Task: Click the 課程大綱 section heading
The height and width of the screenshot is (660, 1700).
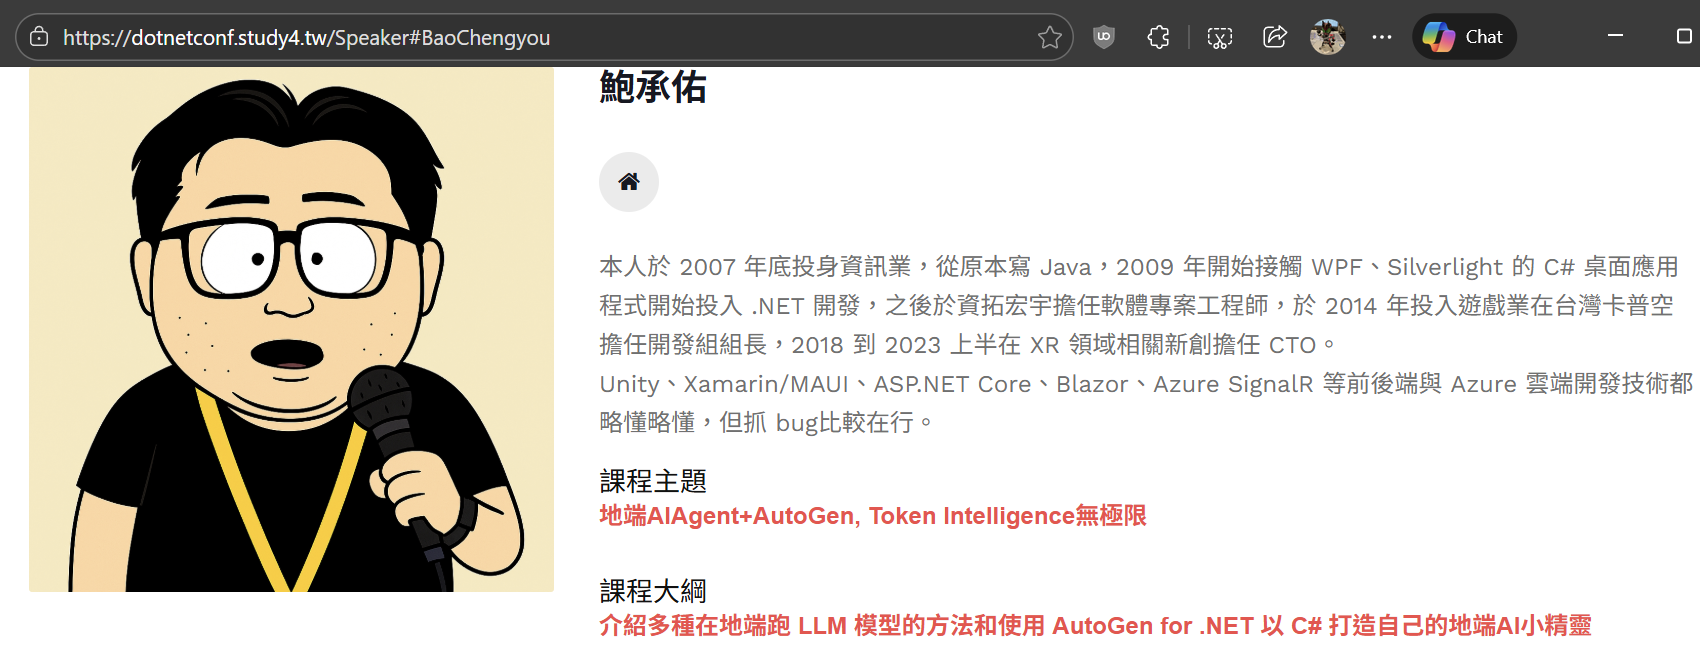Action: click(x=653, y=591)
